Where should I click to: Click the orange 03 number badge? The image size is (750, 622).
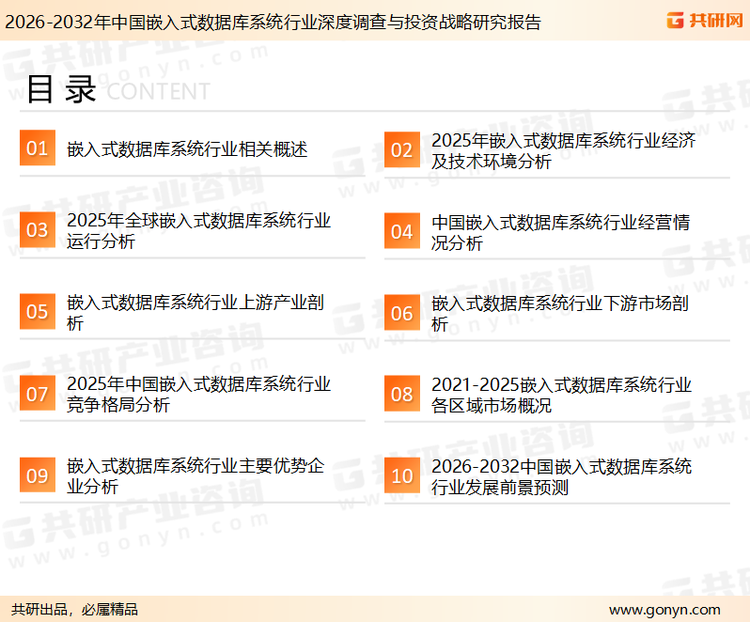(37, 230)
